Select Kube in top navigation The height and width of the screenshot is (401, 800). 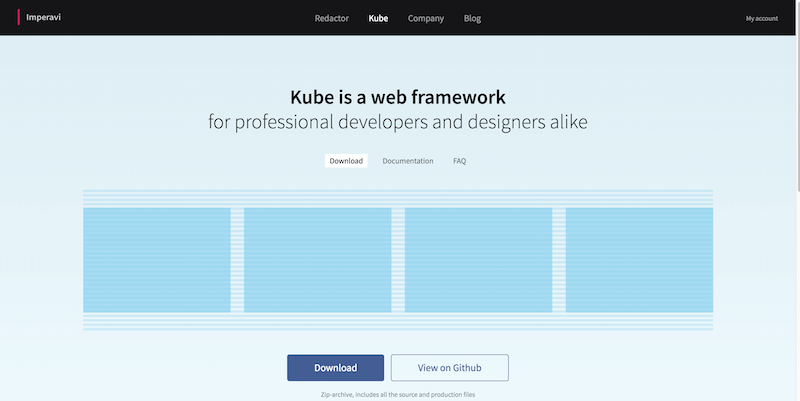378,18
